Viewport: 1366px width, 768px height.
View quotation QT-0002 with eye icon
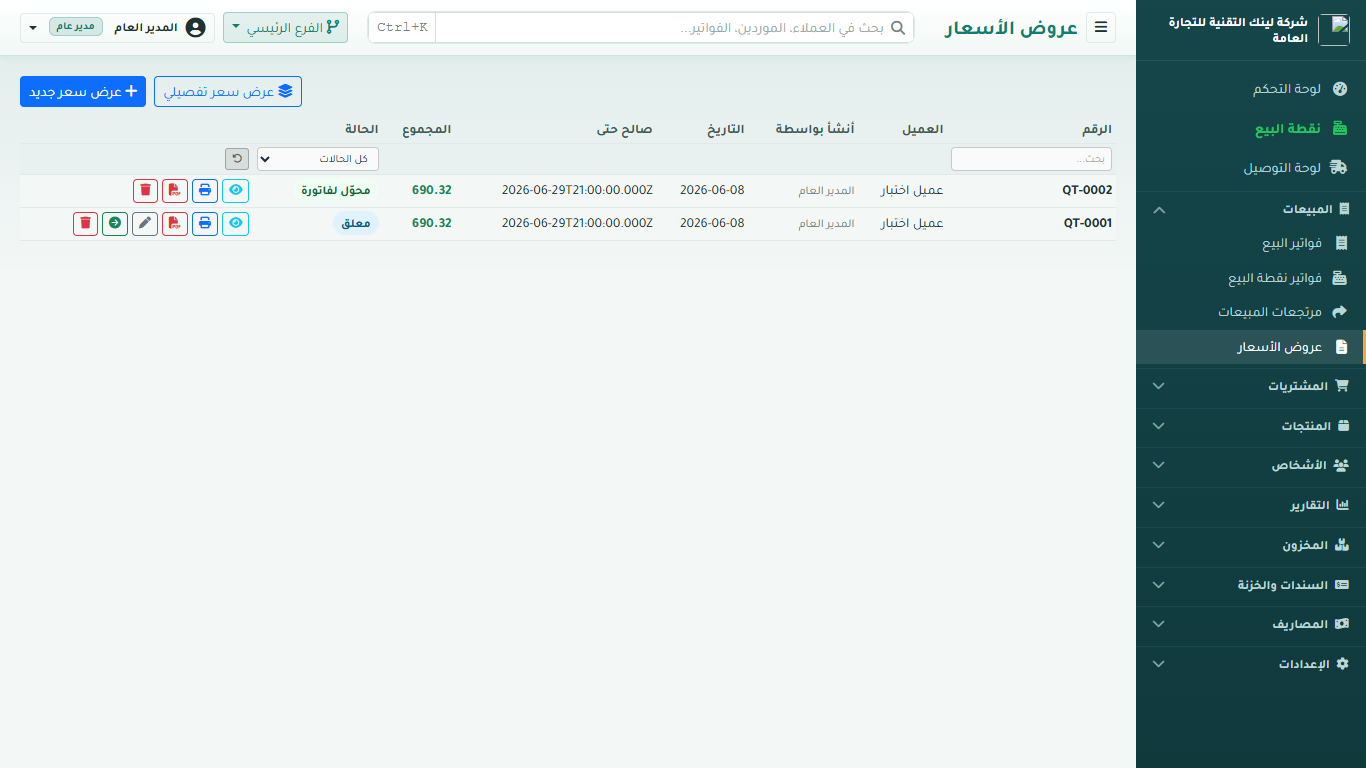tap(236, 190)
